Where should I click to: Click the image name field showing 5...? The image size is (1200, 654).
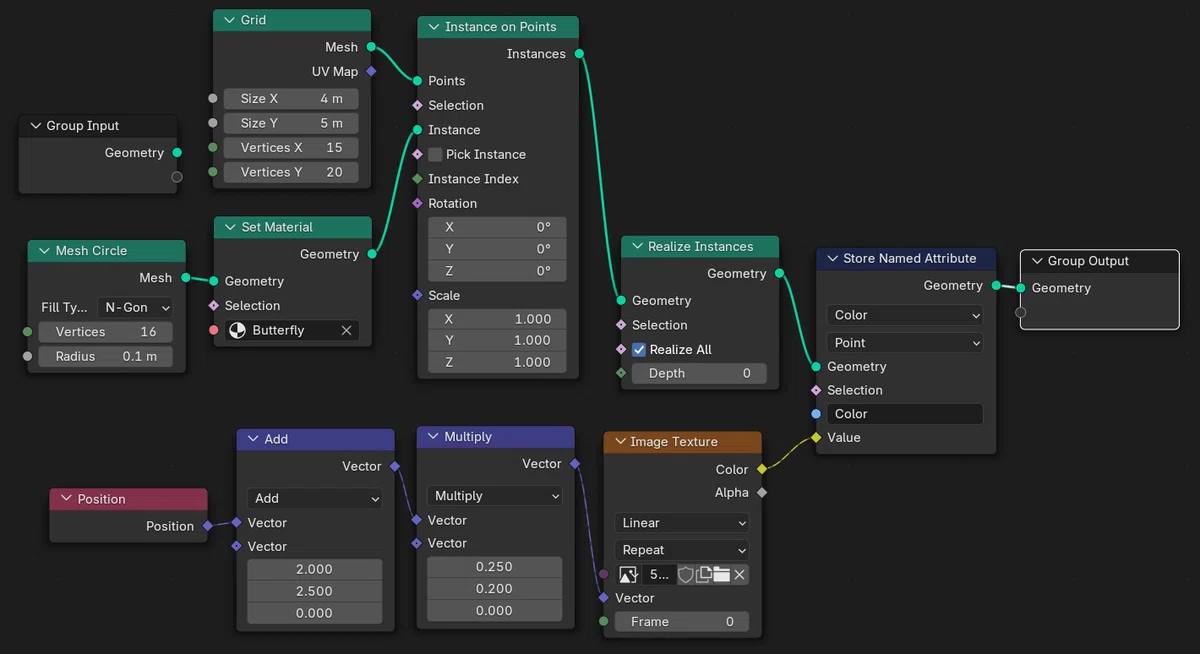click(659, 575)
